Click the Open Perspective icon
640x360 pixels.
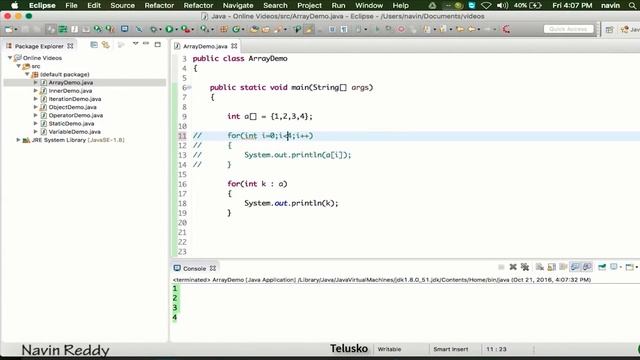[609, 29]
